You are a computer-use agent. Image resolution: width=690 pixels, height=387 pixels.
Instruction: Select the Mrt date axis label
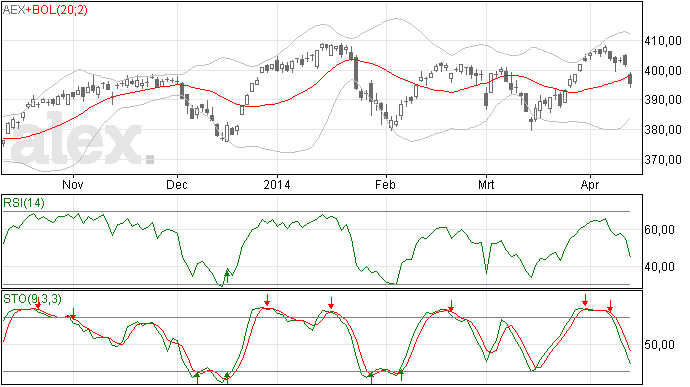[x=486, y=184]
